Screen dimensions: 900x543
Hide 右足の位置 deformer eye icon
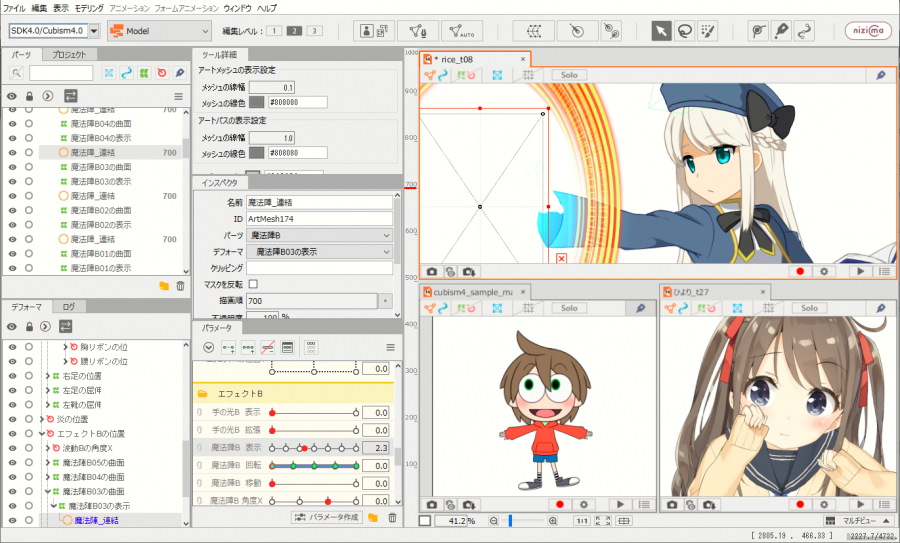pyautogui.click(x=12, y=376)
